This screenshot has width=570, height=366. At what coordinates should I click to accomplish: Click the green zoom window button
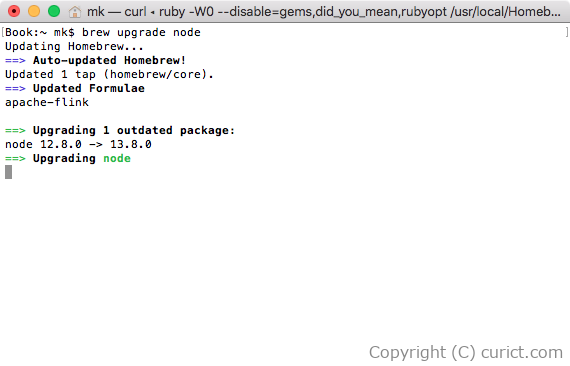[x=54, y=11]
